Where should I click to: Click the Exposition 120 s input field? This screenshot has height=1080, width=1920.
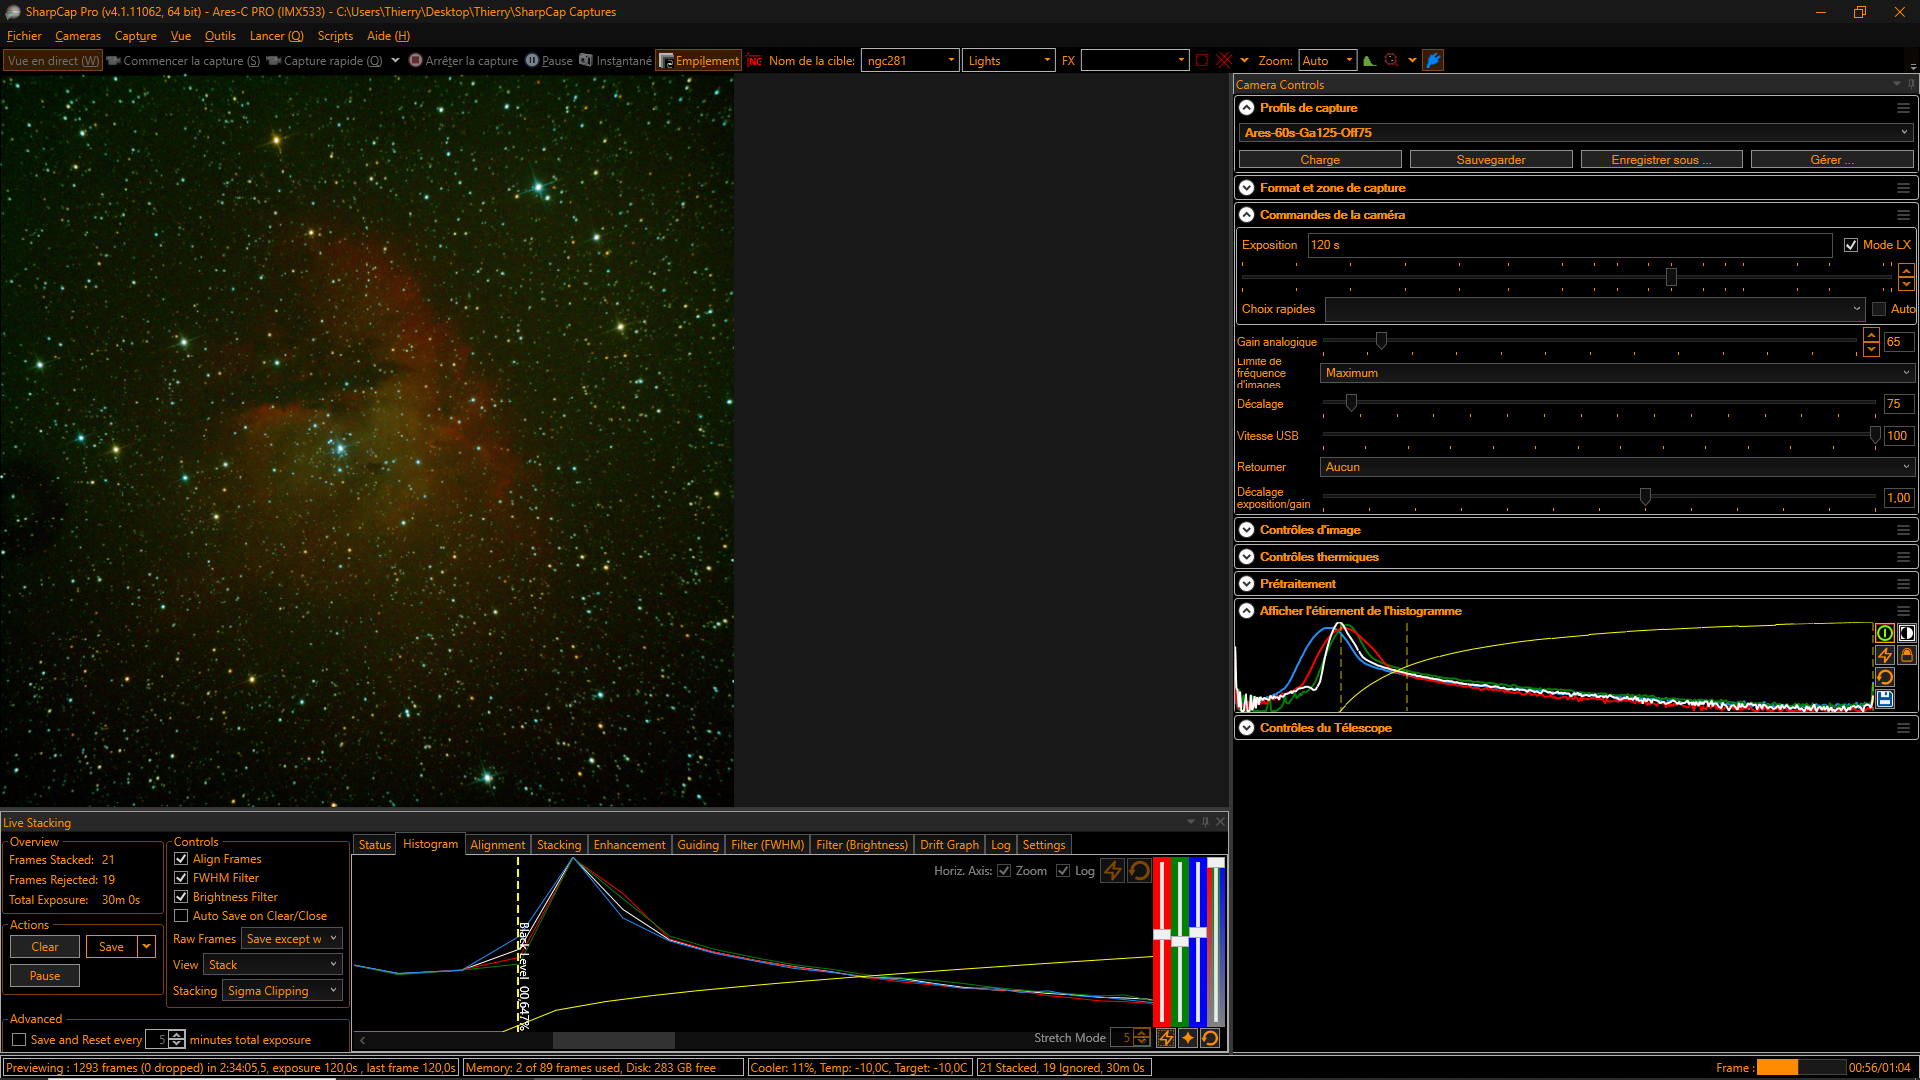pyautogui.click(x=1570, y=245)
